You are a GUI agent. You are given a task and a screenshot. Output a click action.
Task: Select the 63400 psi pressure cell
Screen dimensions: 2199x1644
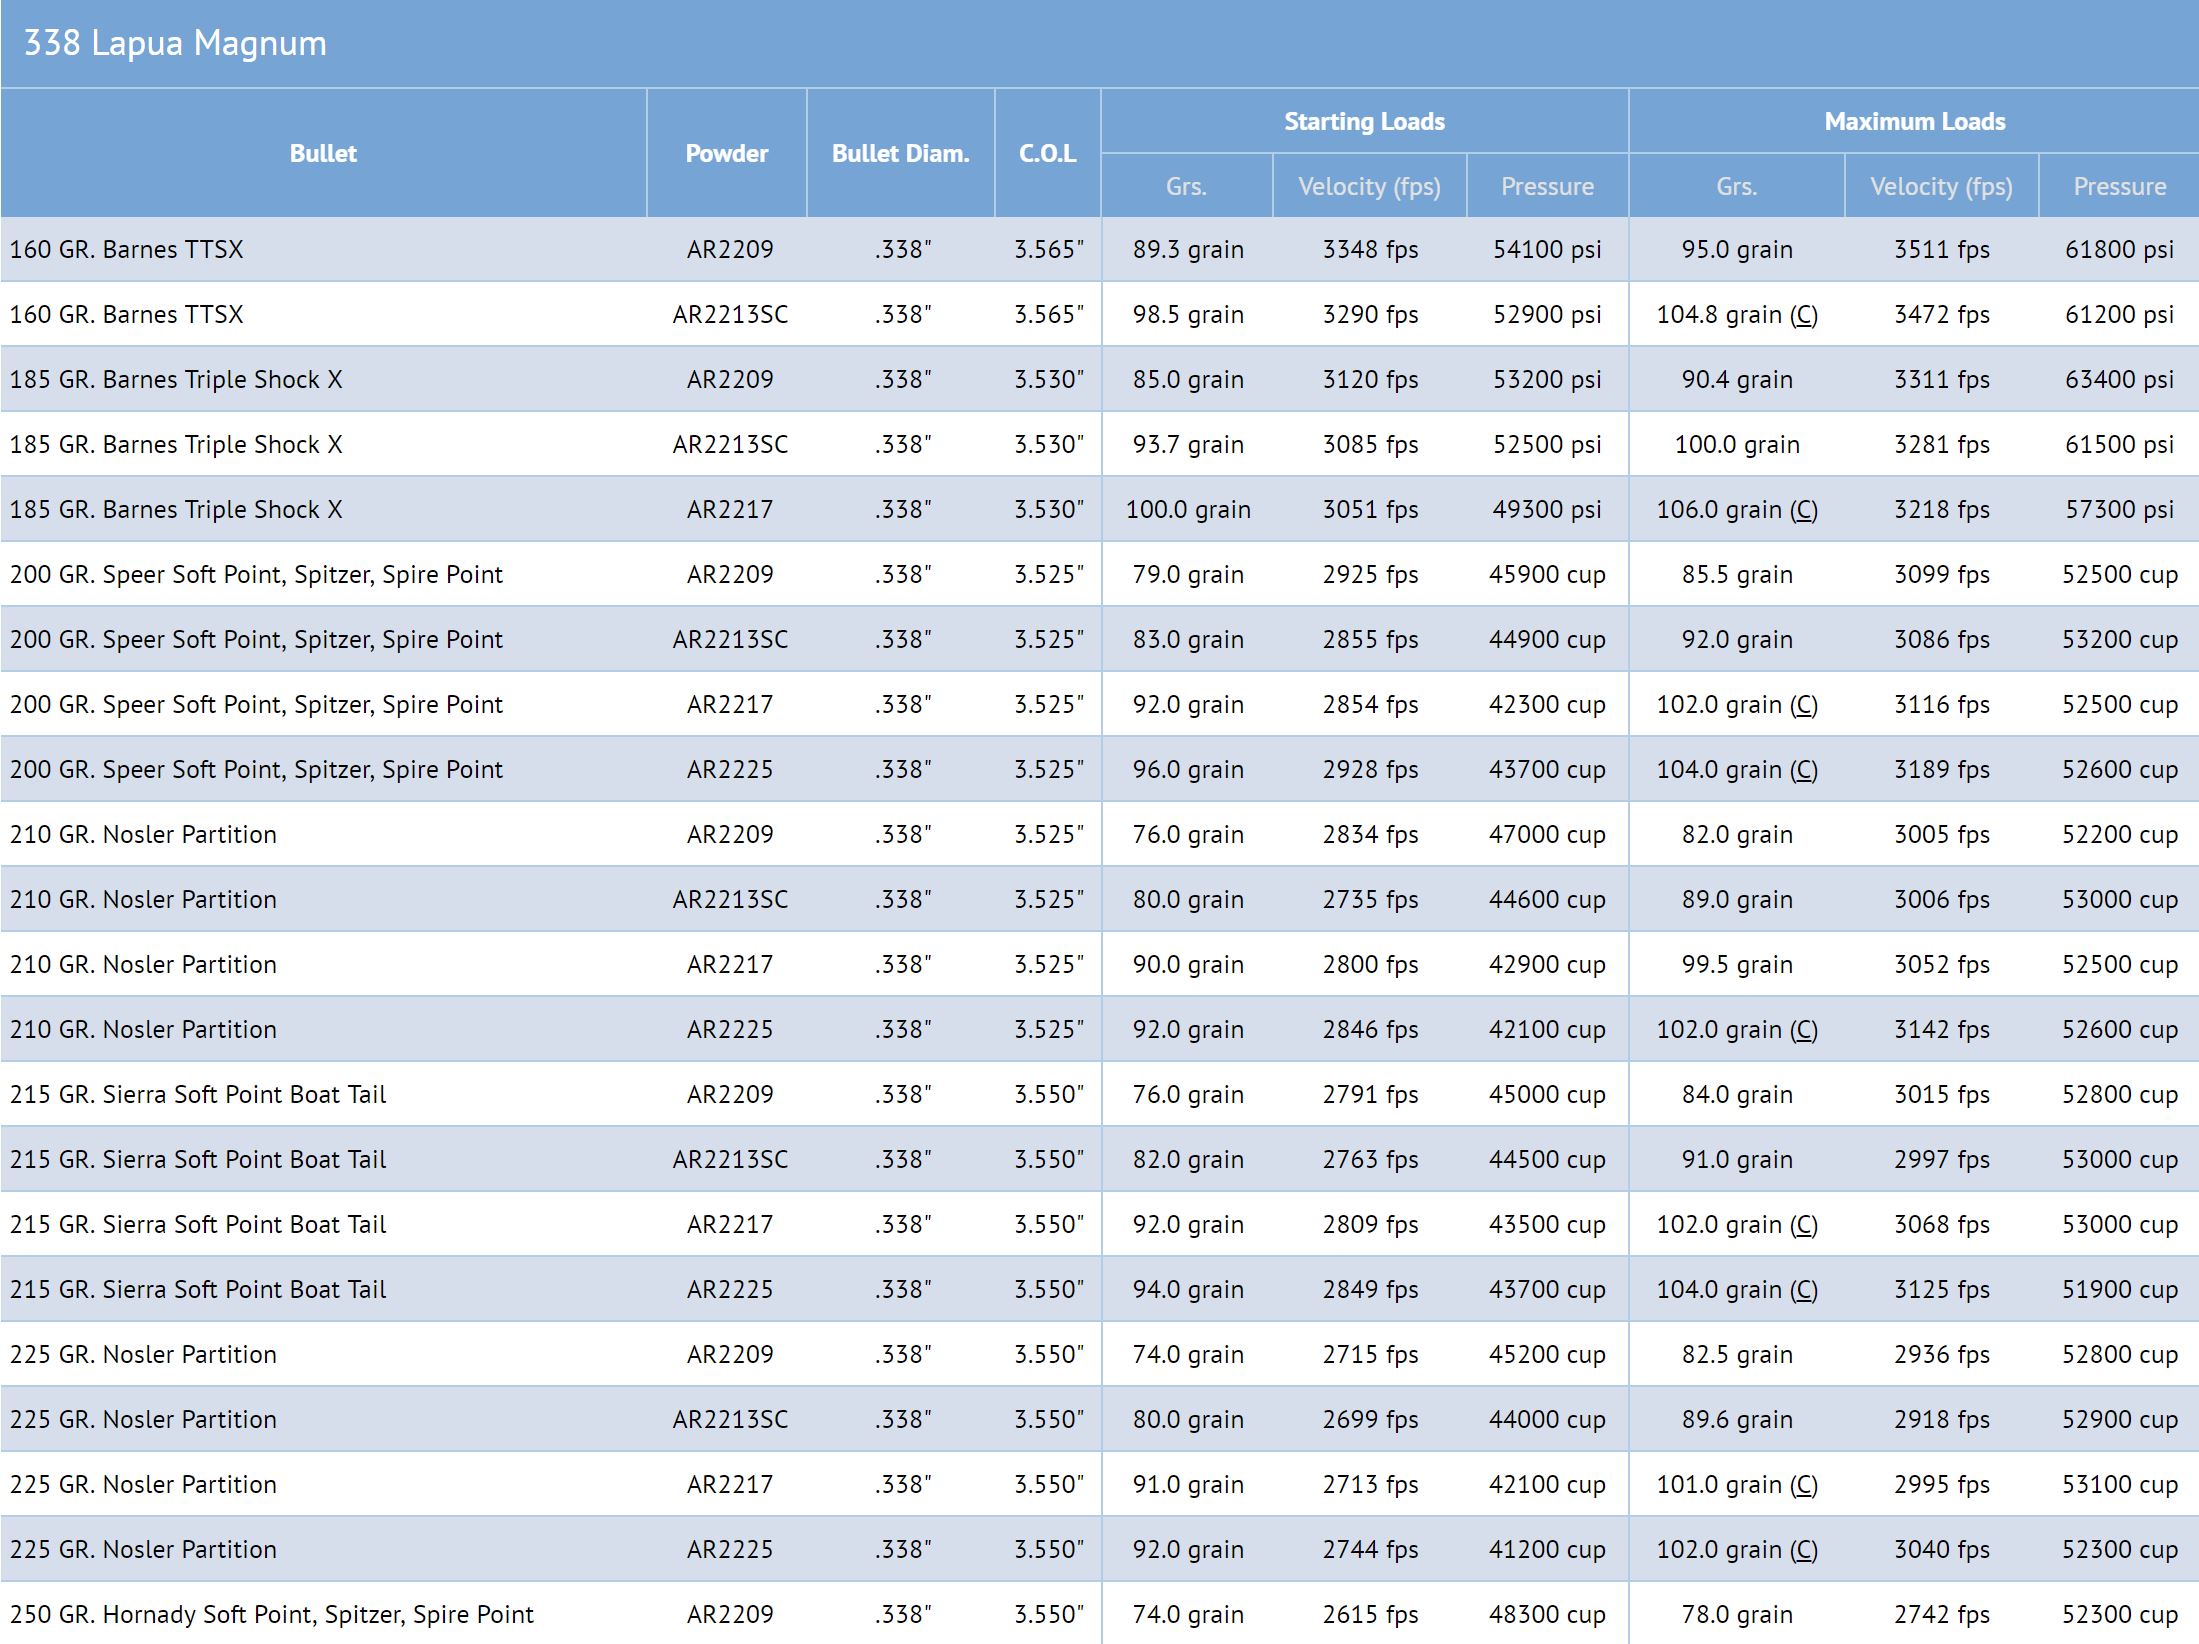2120,379
